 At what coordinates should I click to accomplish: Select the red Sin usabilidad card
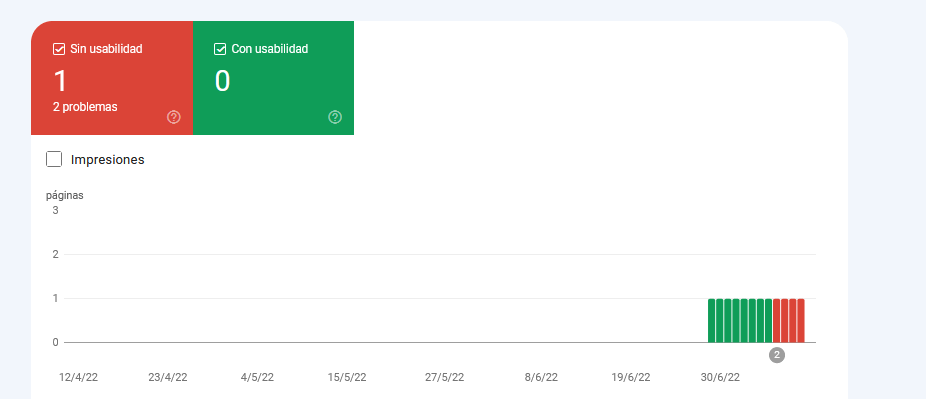[x=112, y=78]
